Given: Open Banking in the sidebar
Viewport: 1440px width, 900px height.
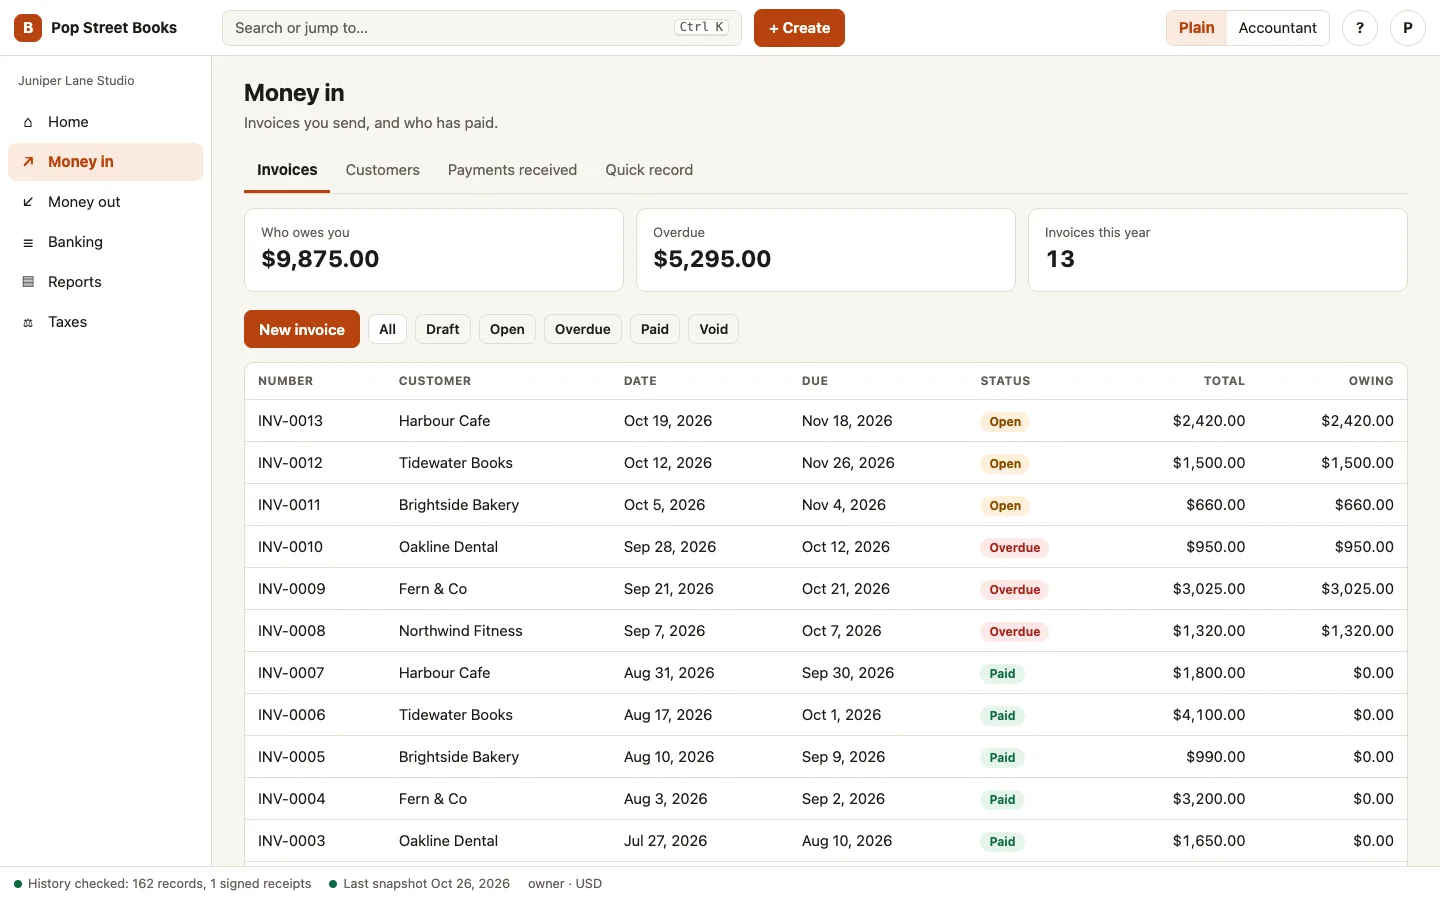Looking at the screenshot, I should [x=106, y=242].
